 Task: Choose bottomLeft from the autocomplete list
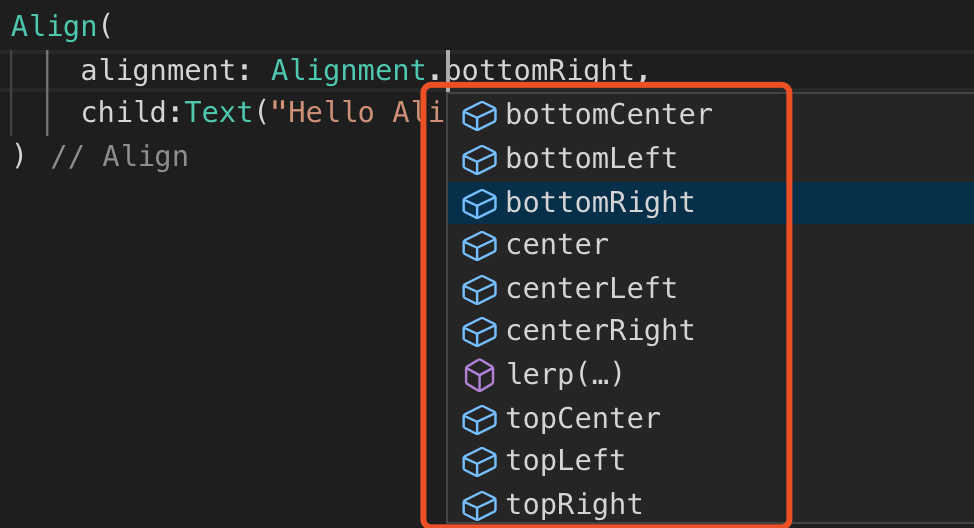[591, 159]
